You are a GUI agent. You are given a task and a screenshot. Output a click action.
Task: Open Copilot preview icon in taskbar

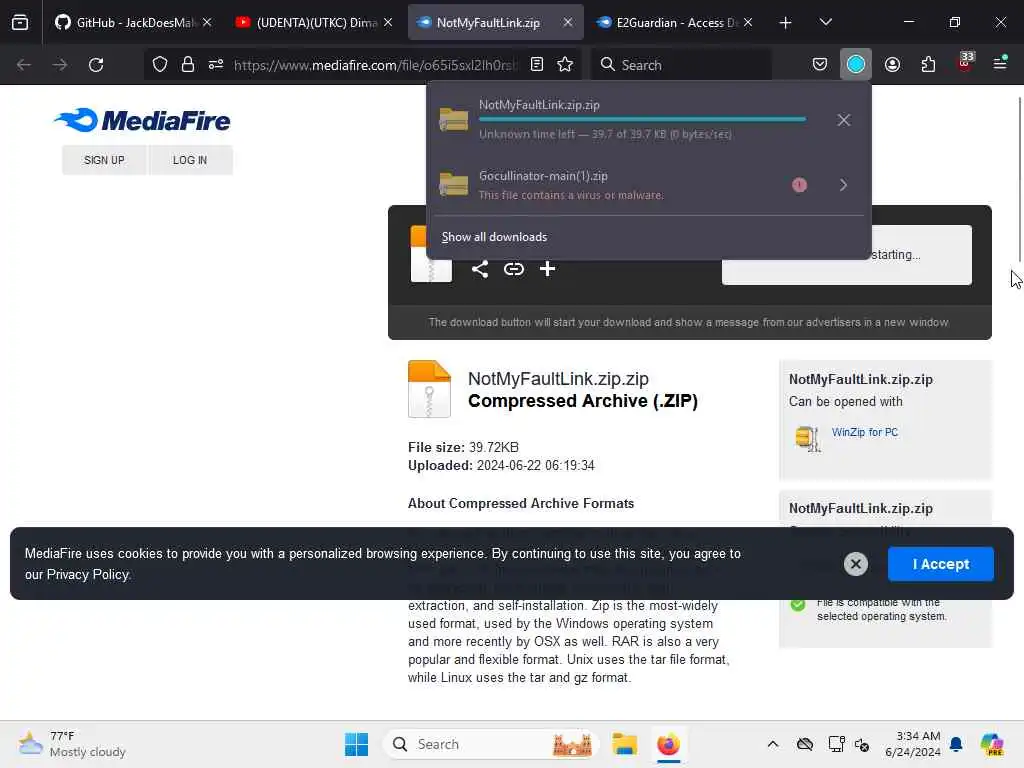point(992,744)
